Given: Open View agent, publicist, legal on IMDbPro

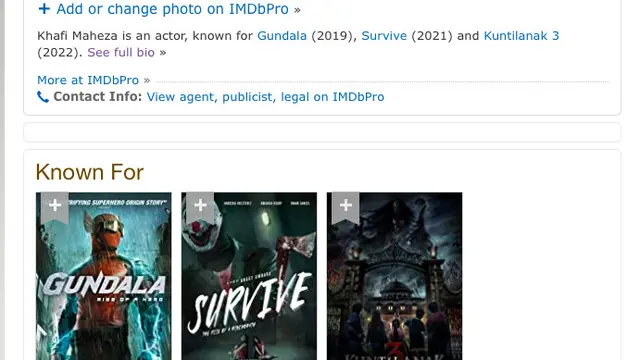Looking at the screenshot, I should 265,97.
